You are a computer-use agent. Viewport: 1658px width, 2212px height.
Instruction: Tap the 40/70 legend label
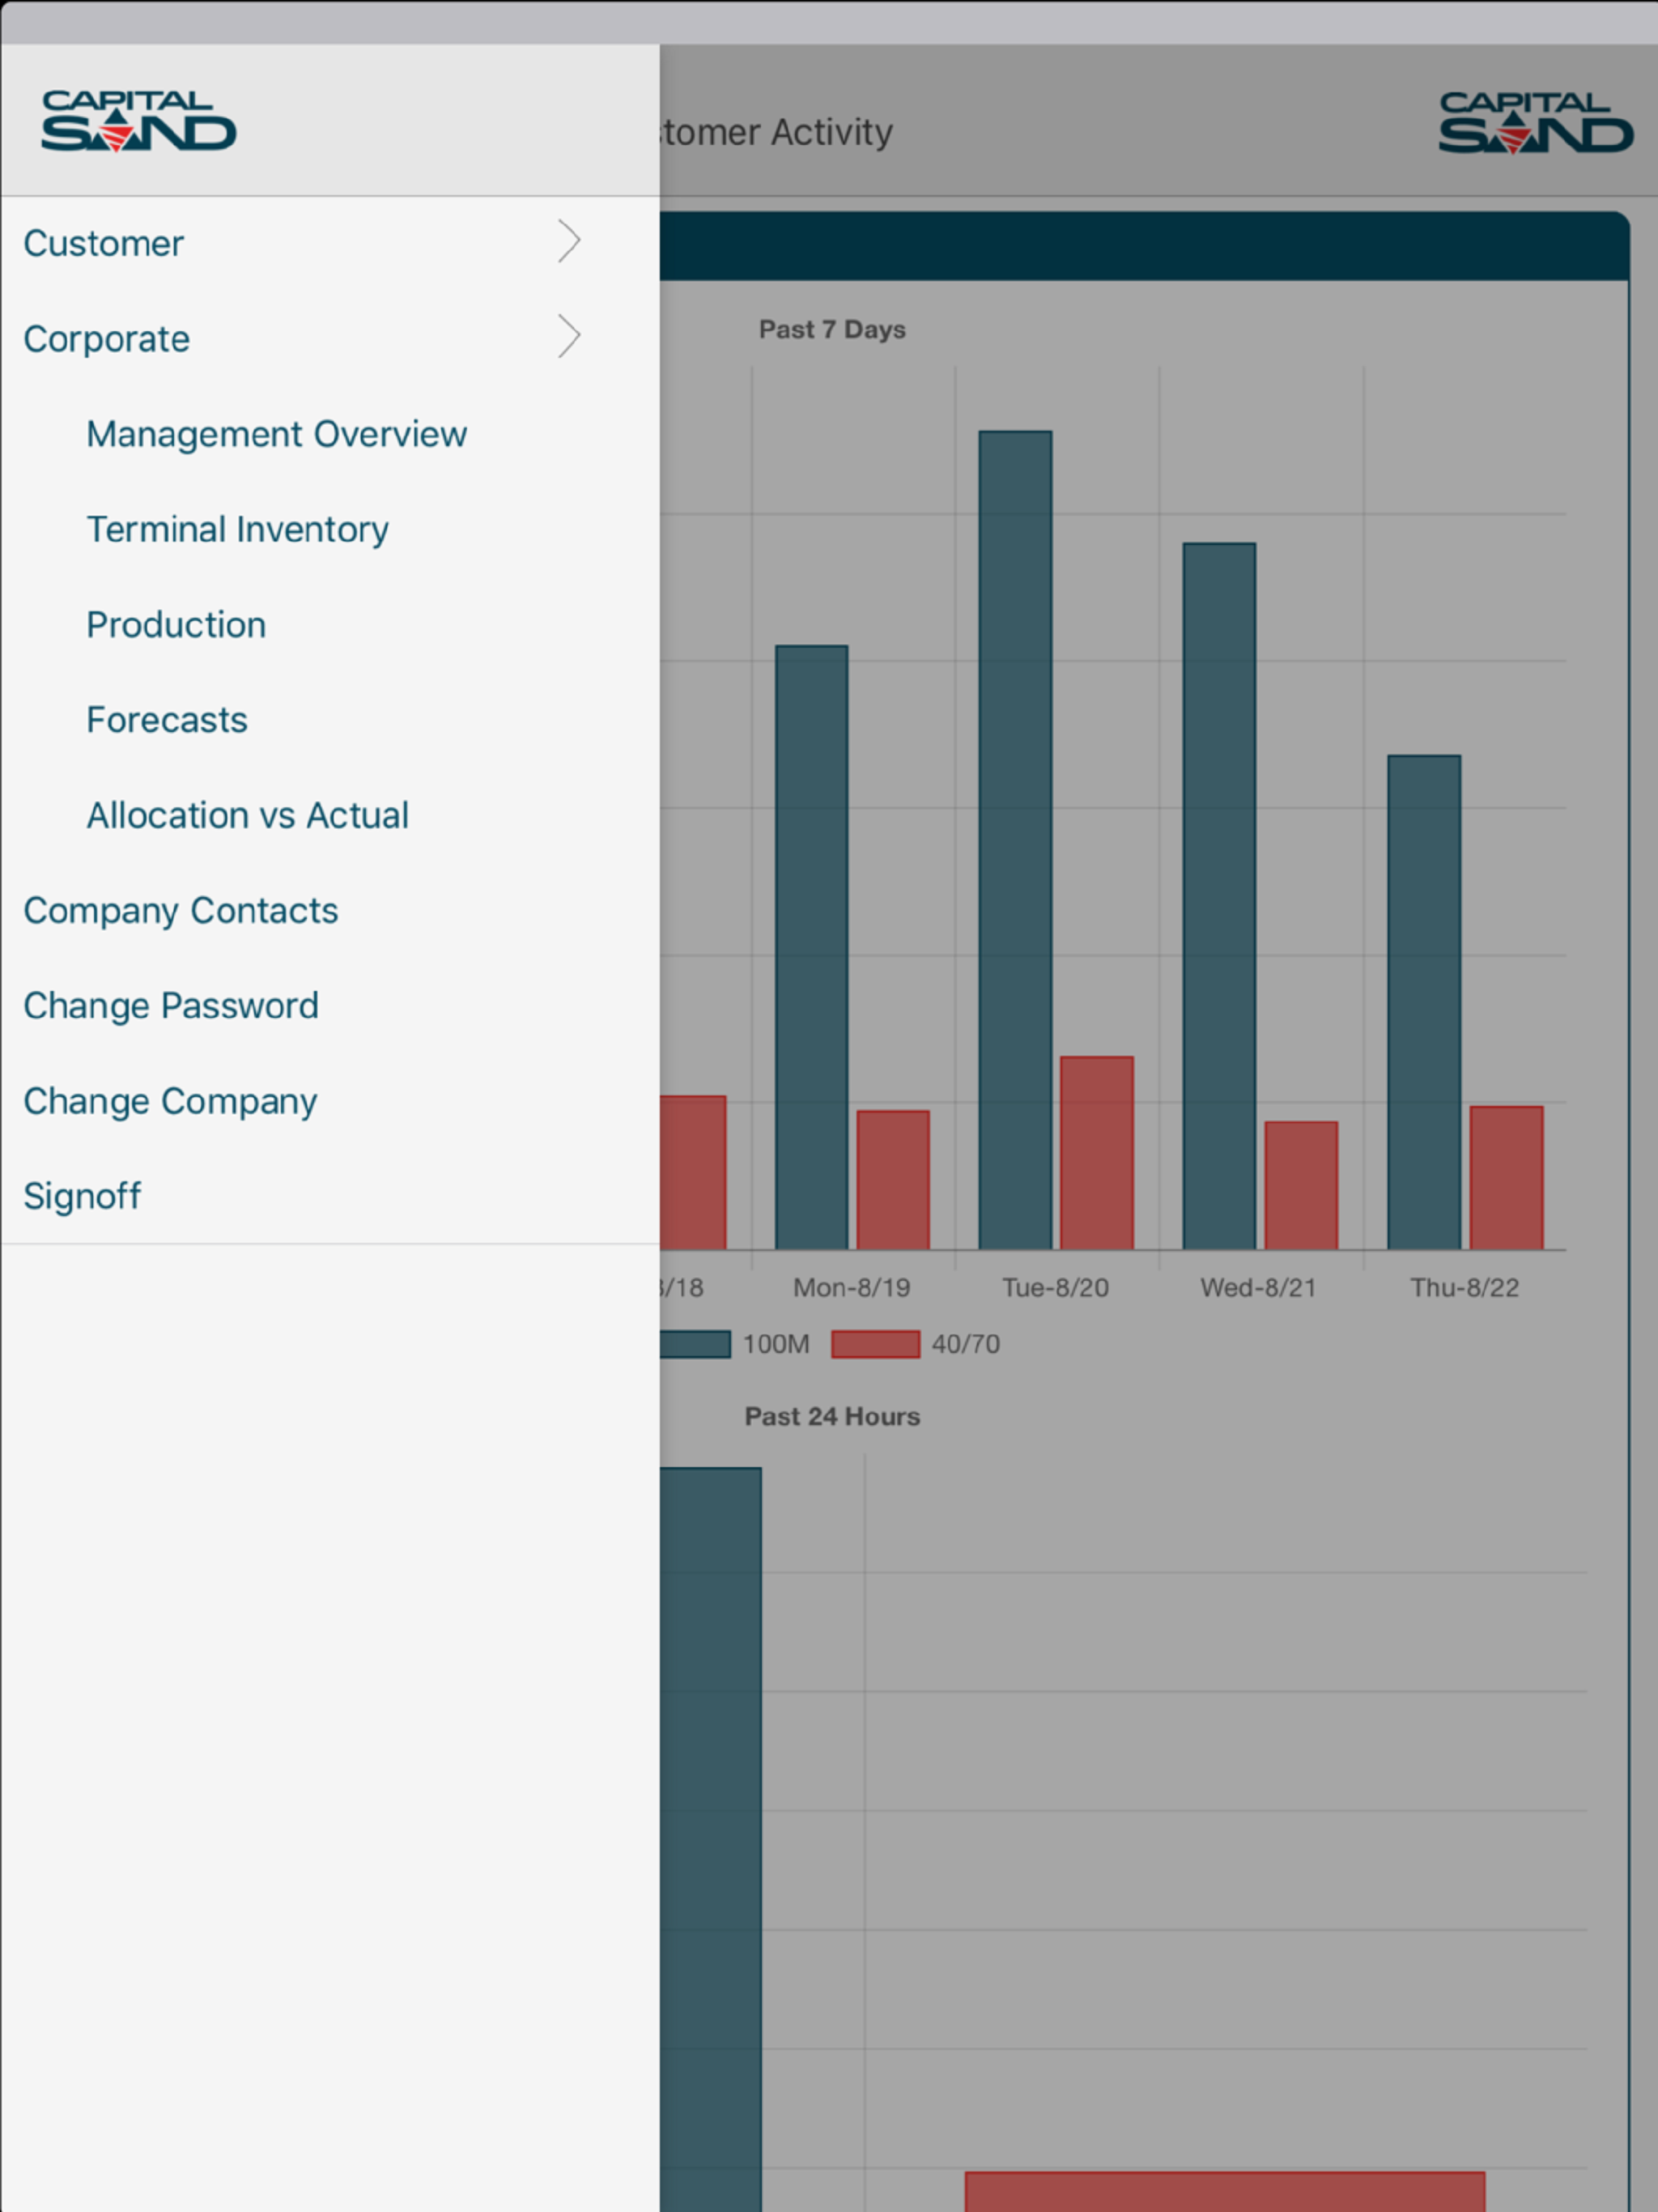click(966, 1344)
